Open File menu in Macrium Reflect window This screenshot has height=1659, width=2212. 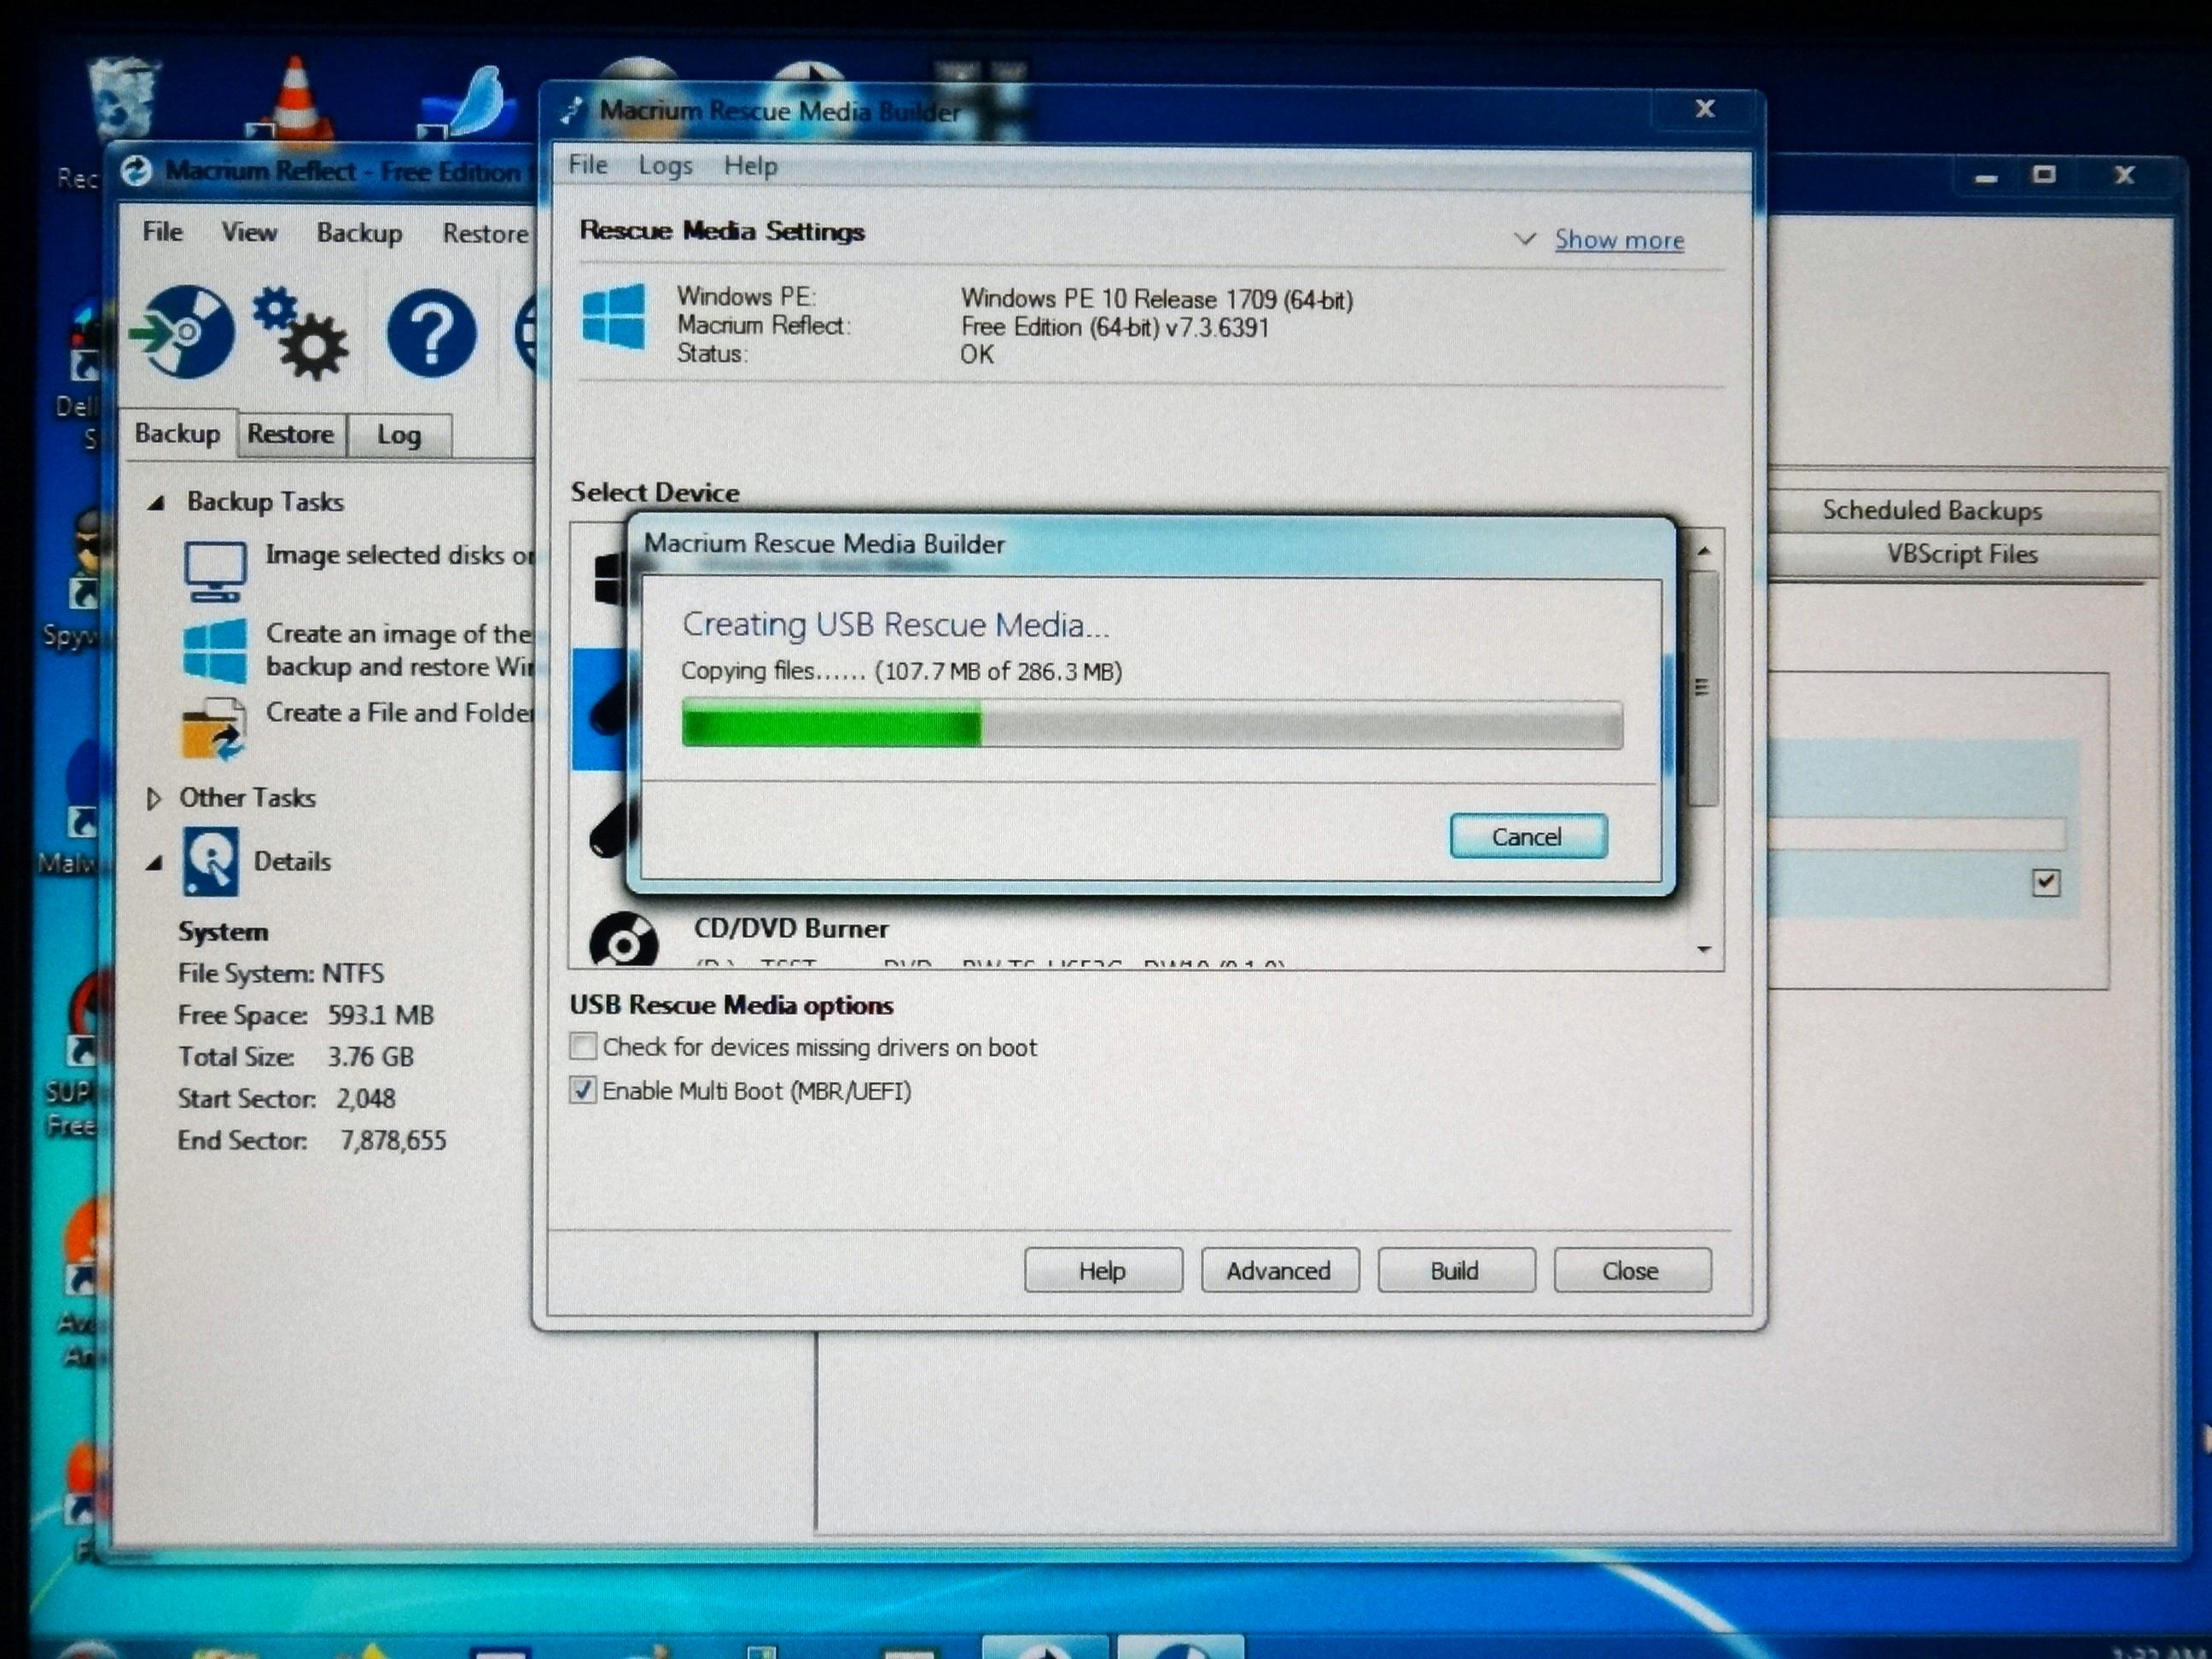163,232
